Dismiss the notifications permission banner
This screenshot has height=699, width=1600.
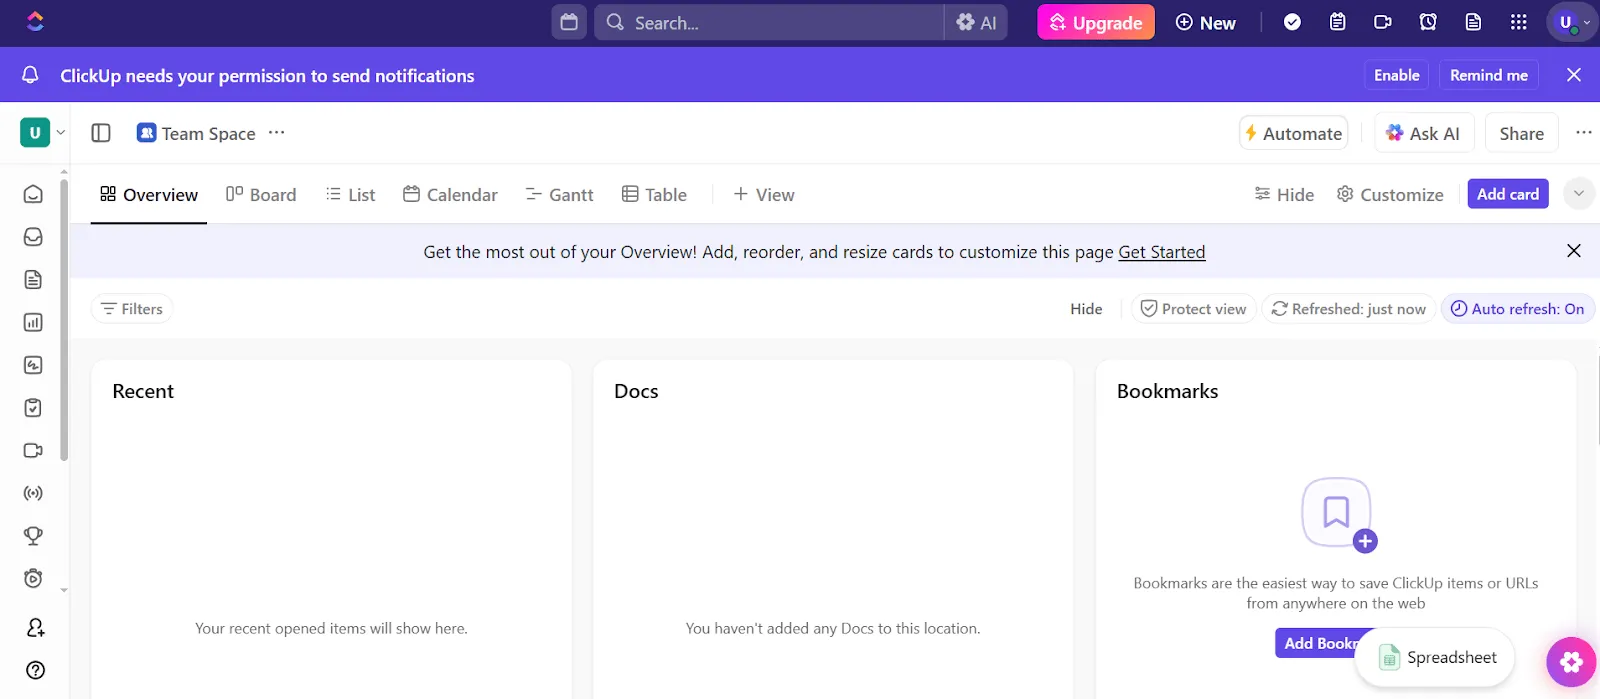coord(1574,75)
